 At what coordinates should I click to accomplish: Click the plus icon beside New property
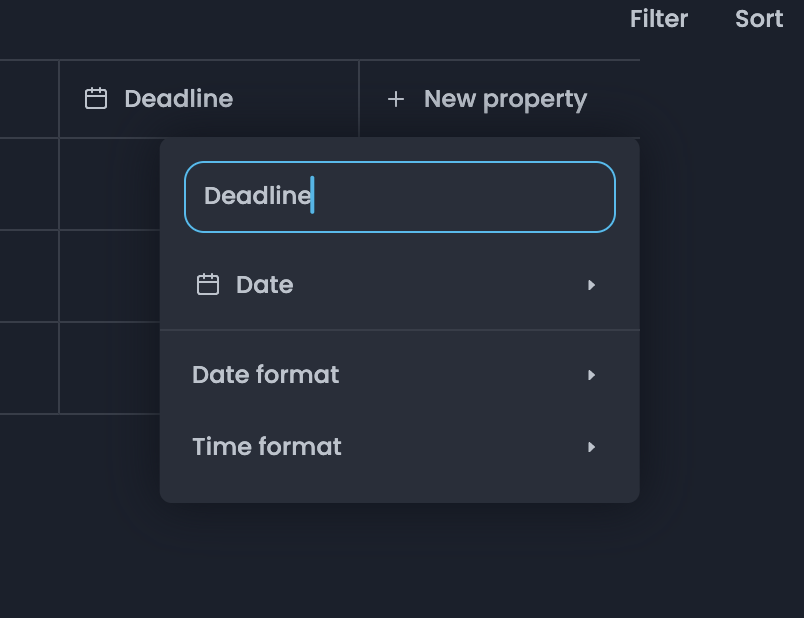(x=396, y=99)
